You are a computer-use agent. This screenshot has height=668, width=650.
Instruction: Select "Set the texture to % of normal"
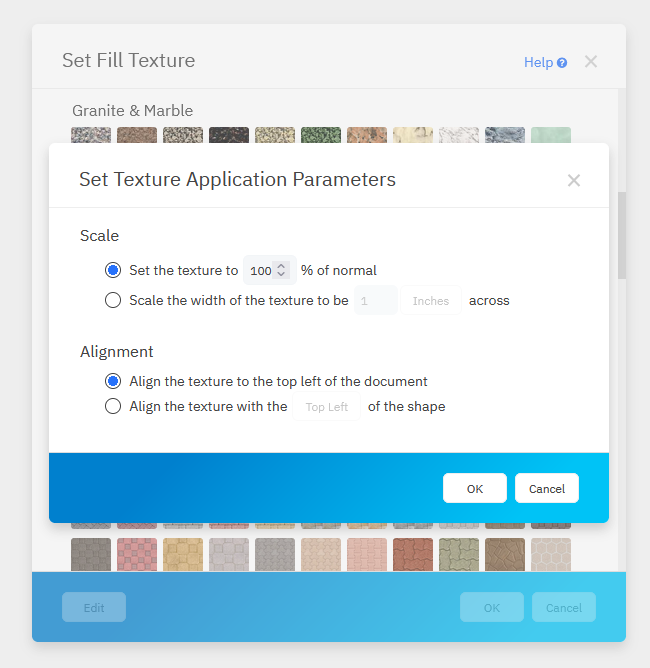click(x=113, y=270)
